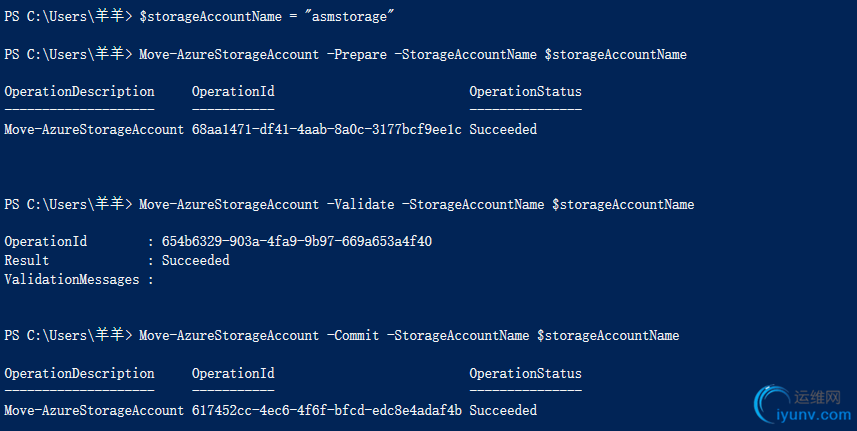Image resolution: width=857 pixels, height=431 pixels.
Task: Click the Succeeded status of Prepare operation
Action: (x=503, y=129)
